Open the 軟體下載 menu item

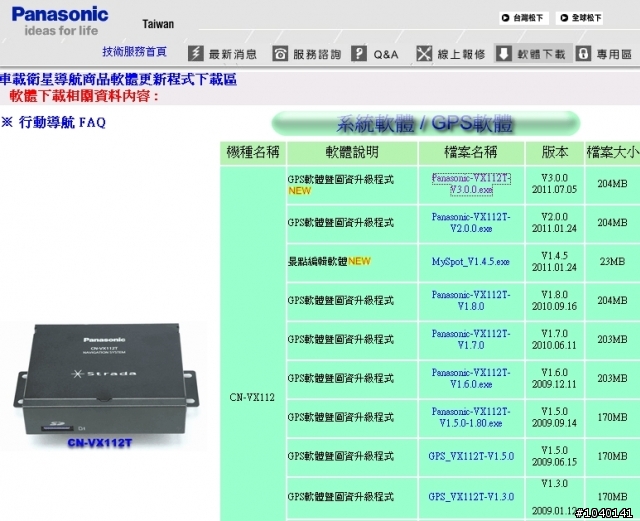(x=541, y=54)
